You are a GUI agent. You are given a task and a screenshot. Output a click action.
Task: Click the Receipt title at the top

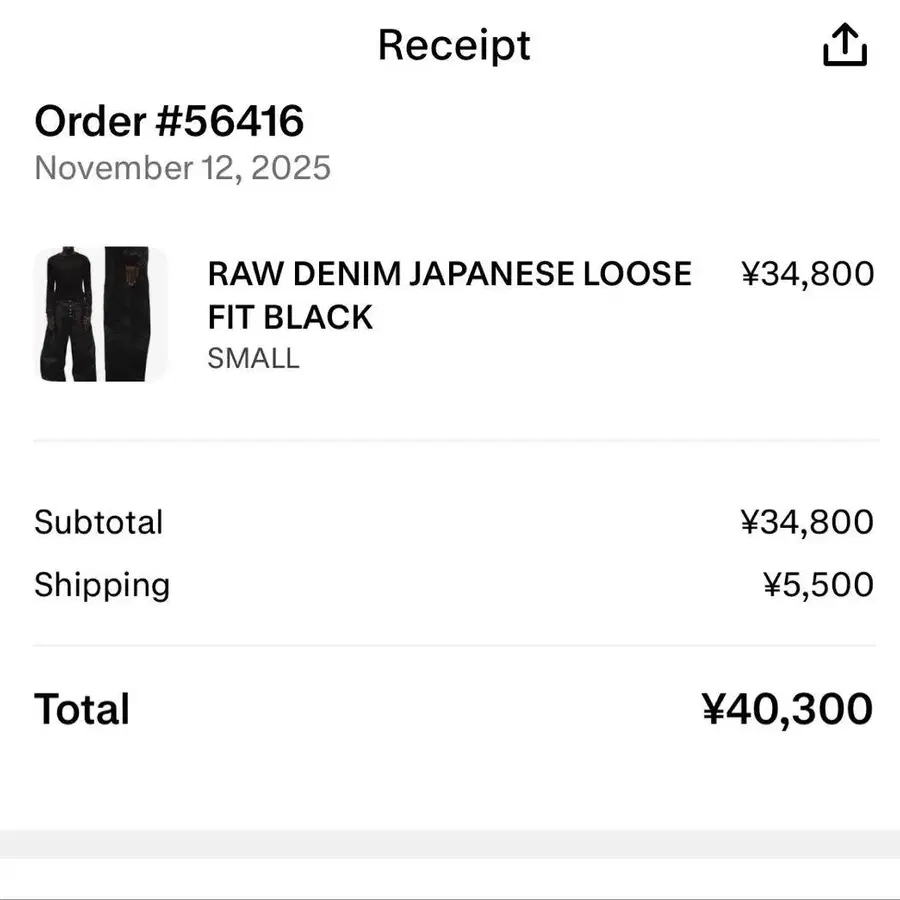point(454,45)
